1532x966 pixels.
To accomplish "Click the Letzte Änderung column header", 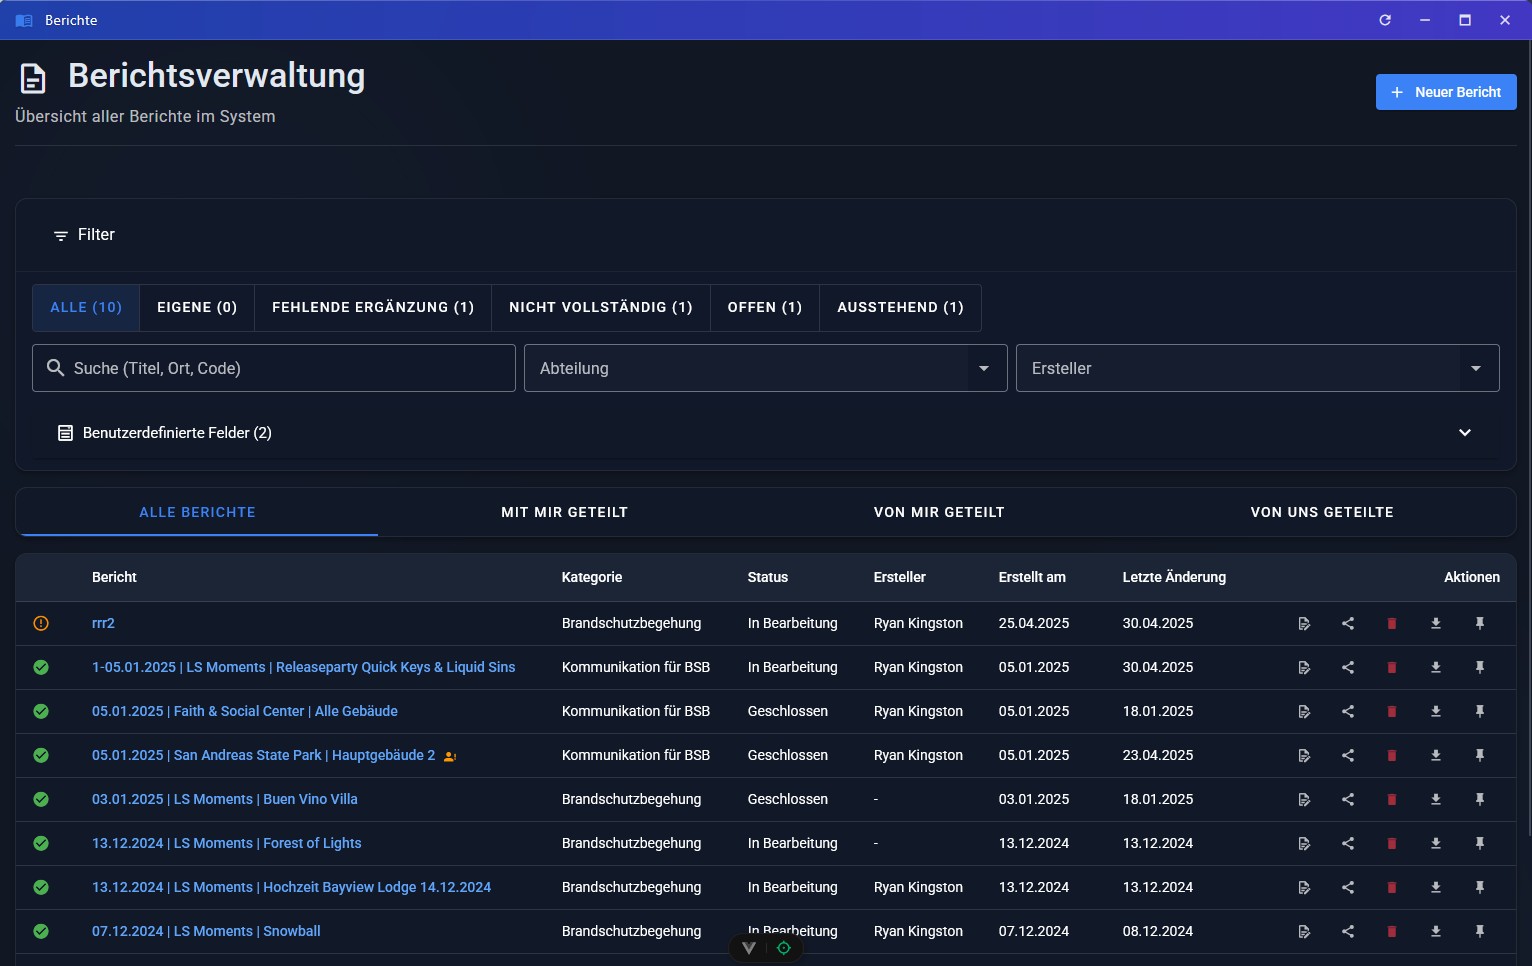I will point(1174,577).
